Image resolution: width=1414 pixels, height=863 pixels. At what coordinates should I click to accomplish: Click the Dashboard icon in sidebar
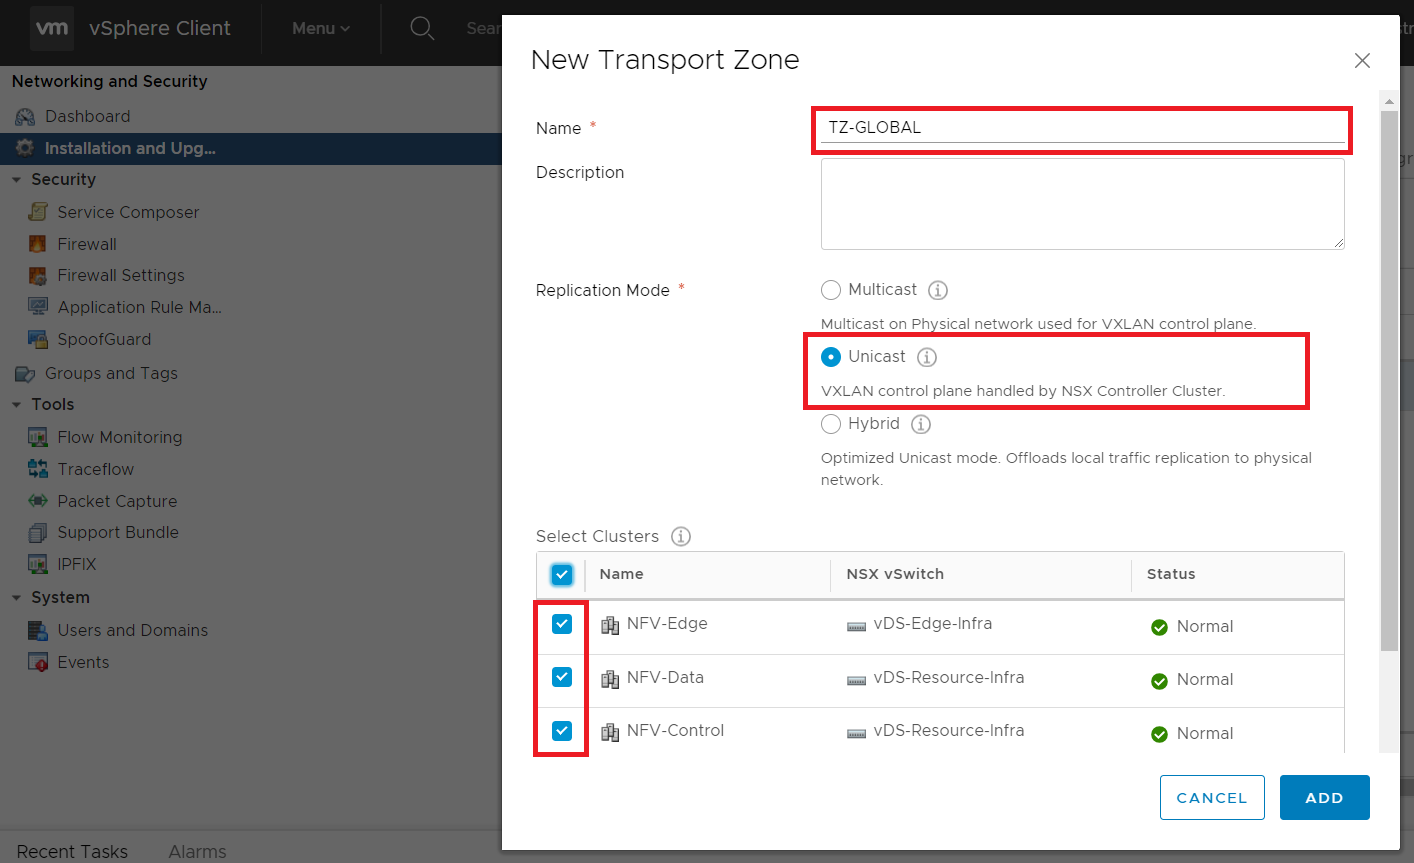point(25,117)
